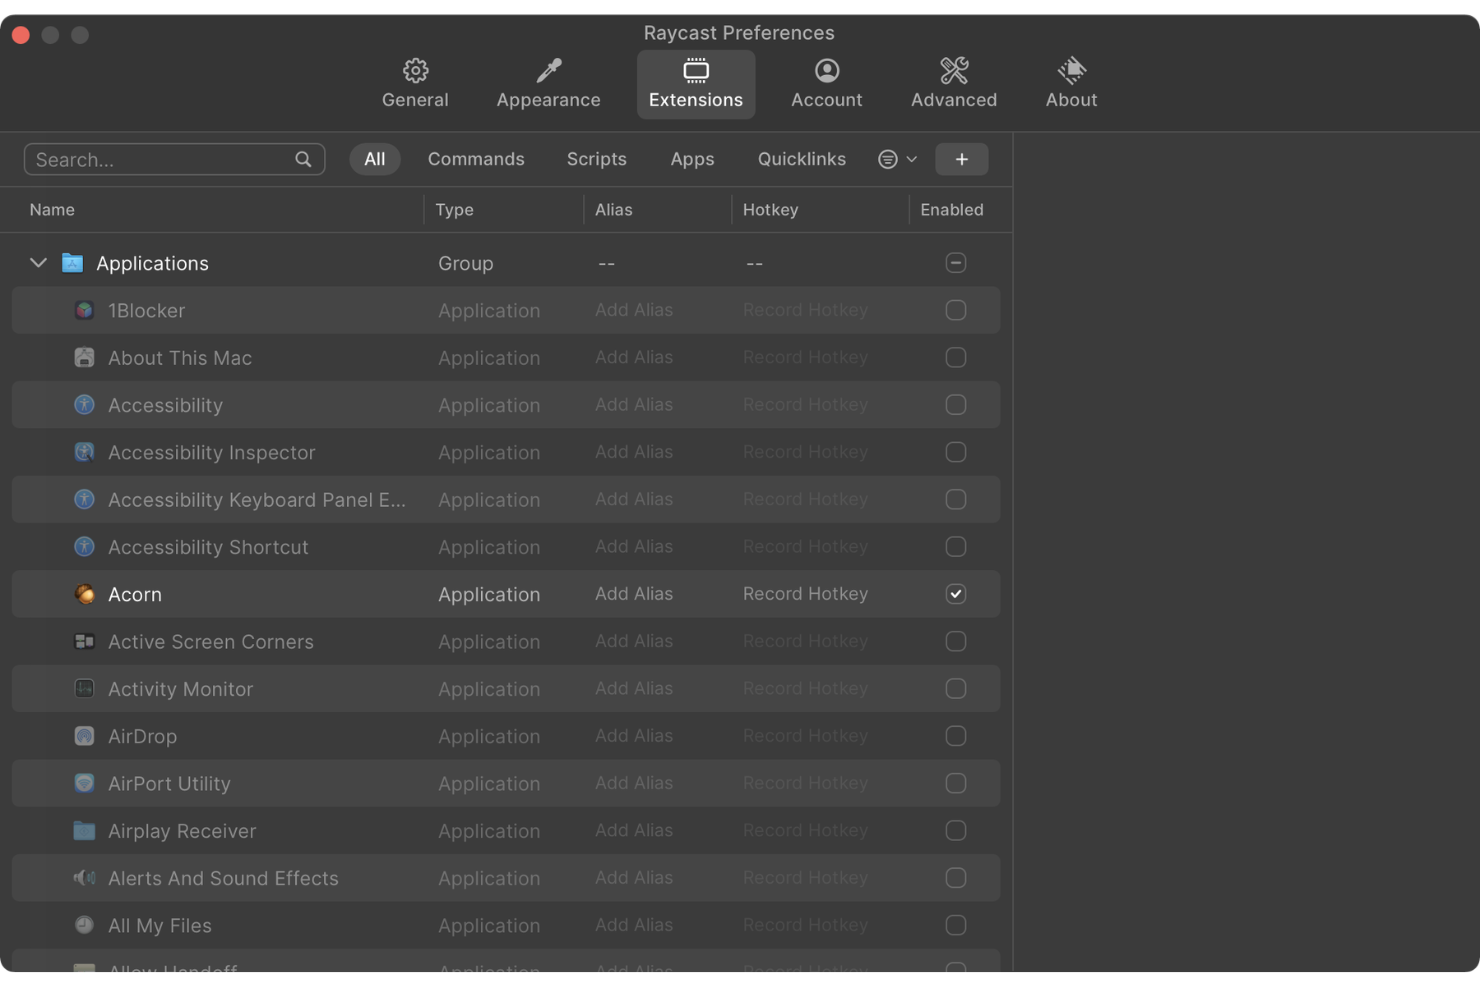The image size is (1480, 987).
Task: Record a hotkey for Activity Monitor
Action: 805,689
